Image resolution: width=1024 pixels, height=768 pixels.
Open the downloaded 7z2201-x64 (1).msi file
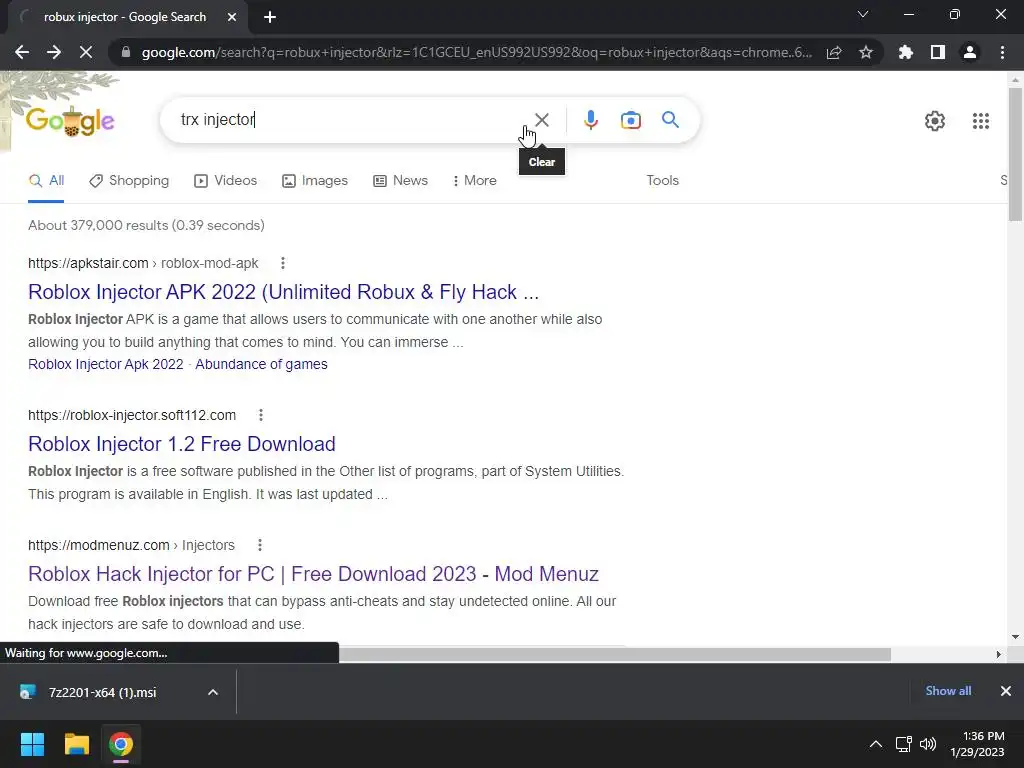pos(102,693)
